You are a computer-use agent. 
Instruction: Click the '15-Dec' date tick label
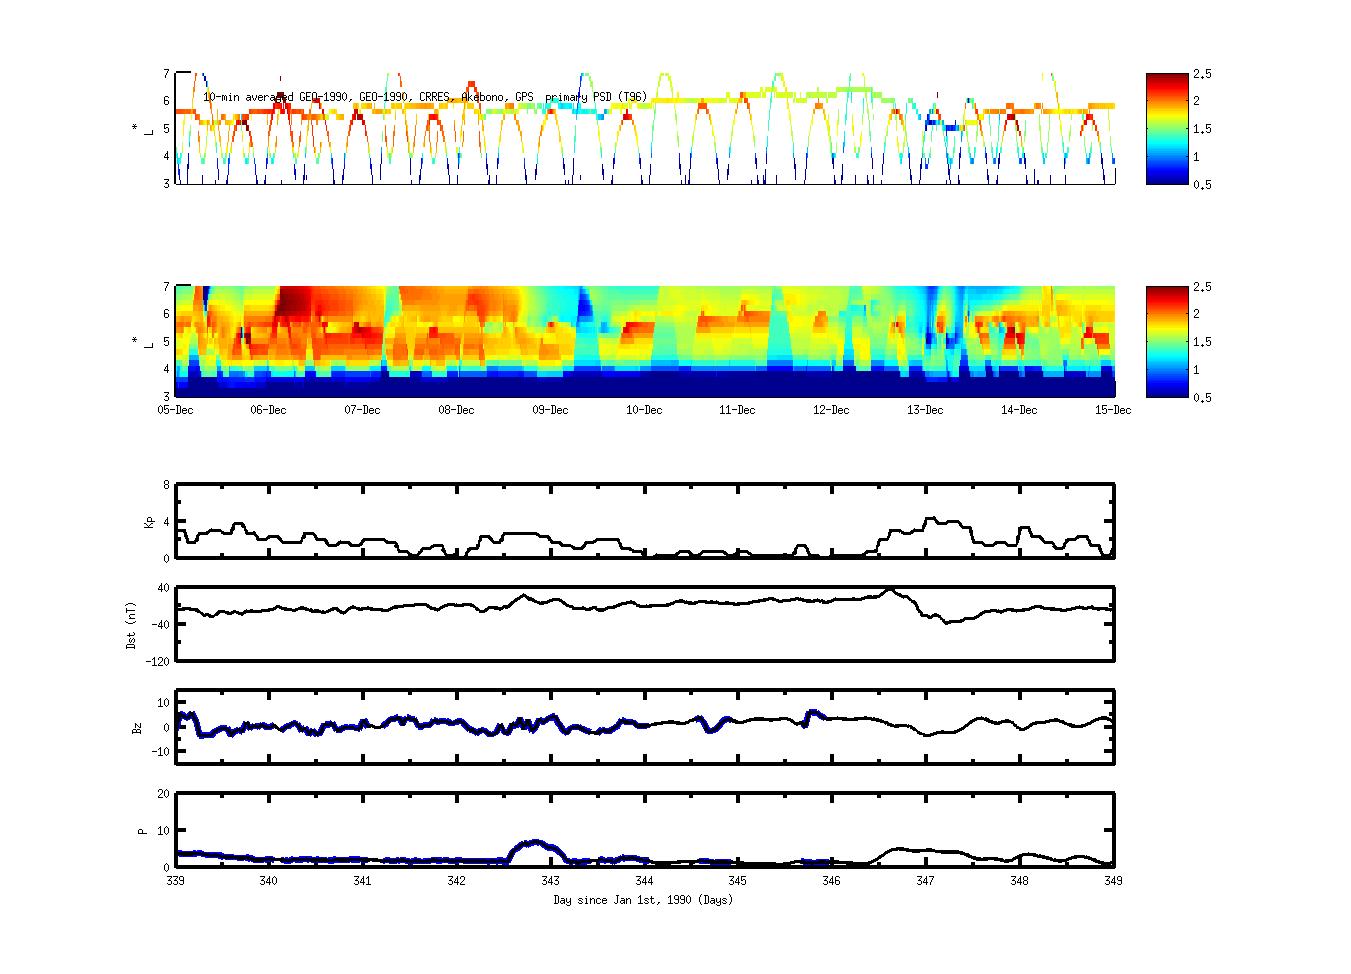[x=1112, y=410]
